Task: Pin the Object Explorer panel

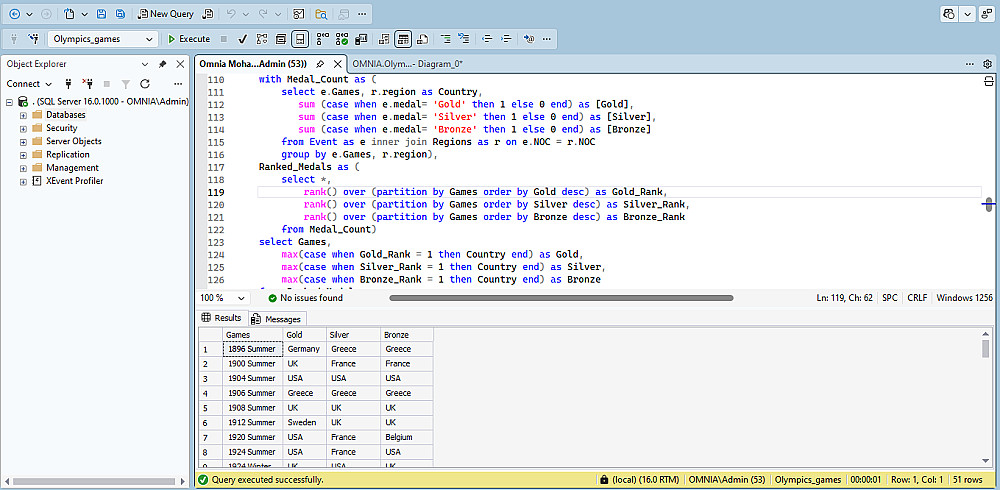Action: pos(163,63)
